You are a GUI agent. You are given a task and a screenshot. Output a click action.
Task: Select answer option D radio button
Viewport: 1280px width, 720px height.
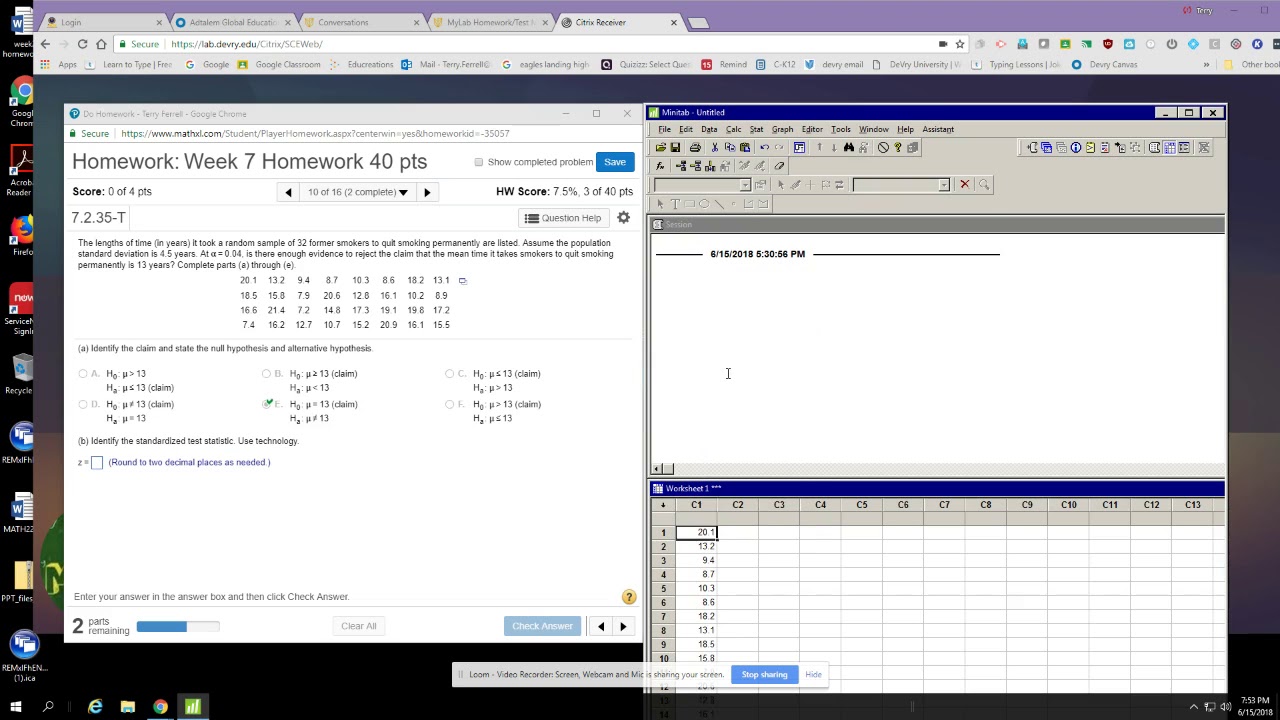[x=83, y=404]
